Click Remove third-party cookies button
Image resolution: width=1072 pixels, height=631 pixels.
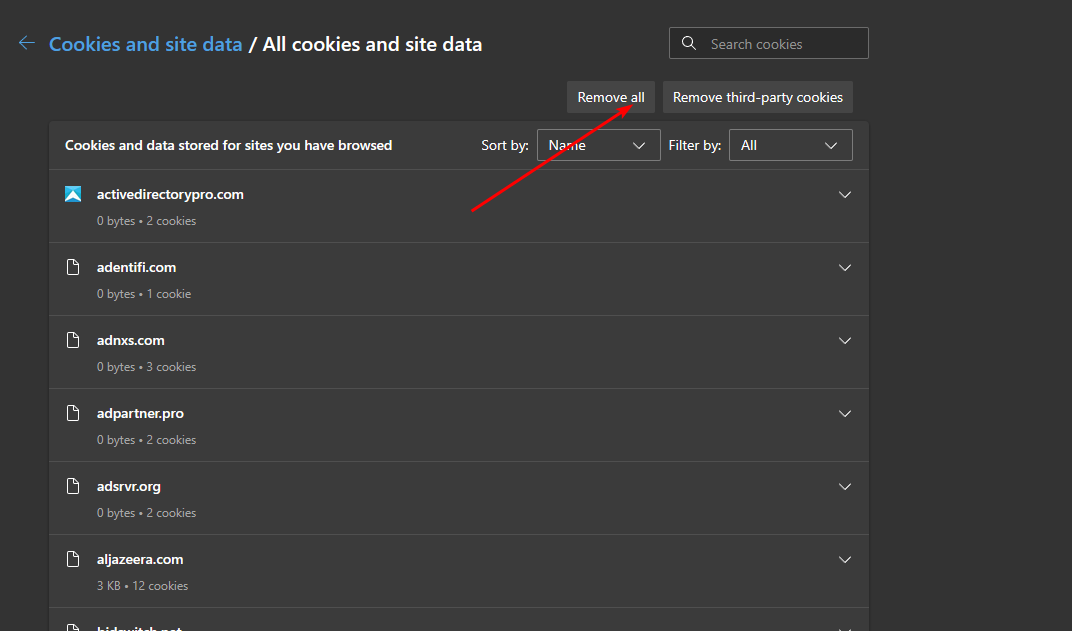coord(758,97)
